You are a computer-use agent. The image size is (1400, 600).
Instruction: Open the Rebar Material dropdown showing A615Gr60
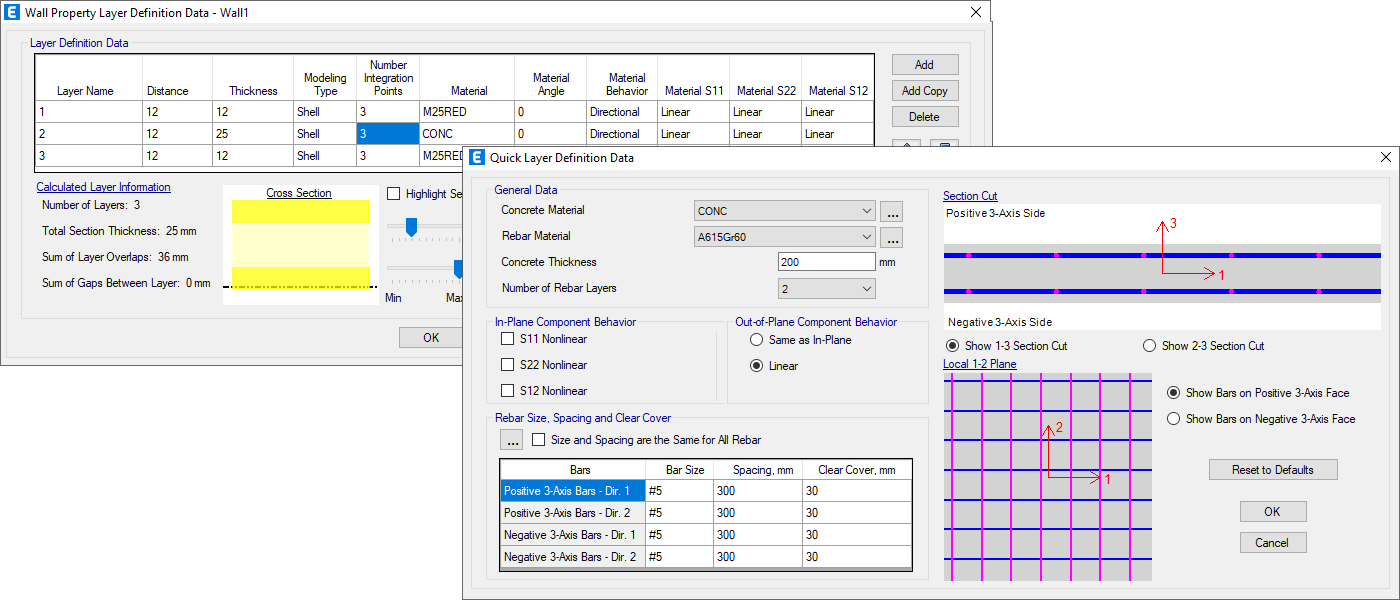(785, 237)
